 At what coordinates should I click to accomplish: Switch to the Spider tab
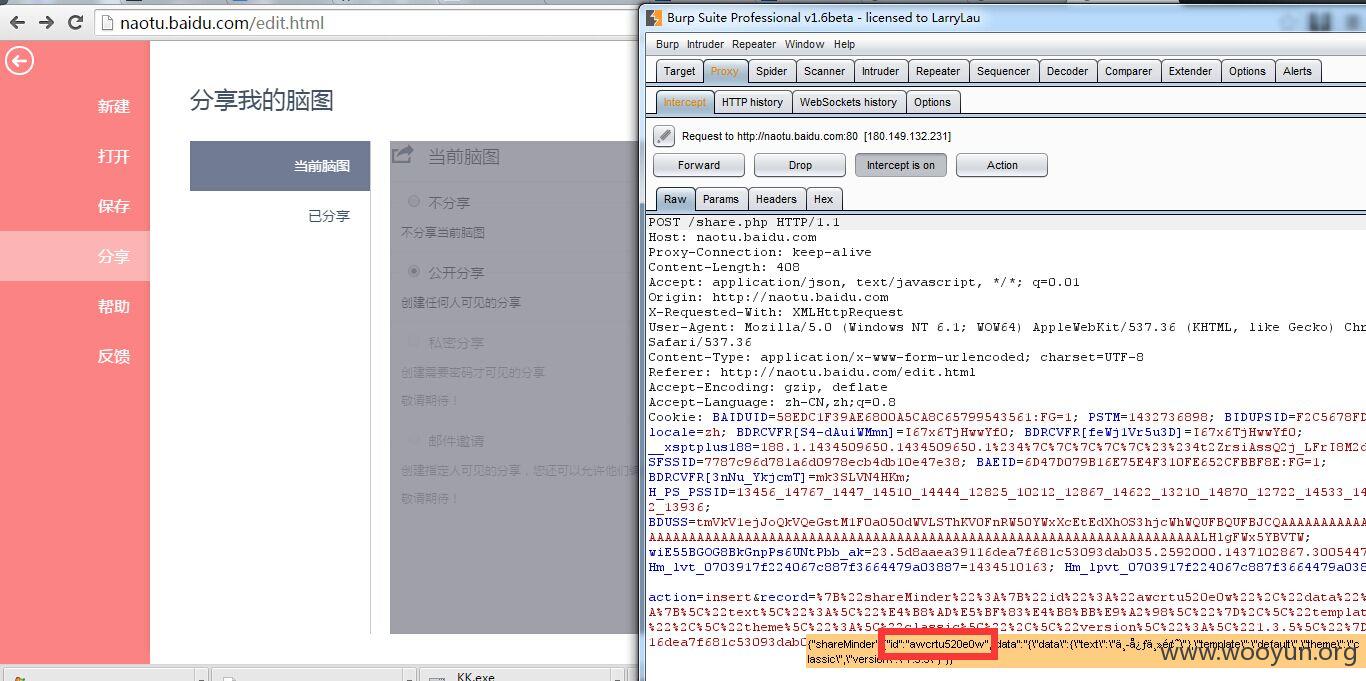(x=771, y=71)
